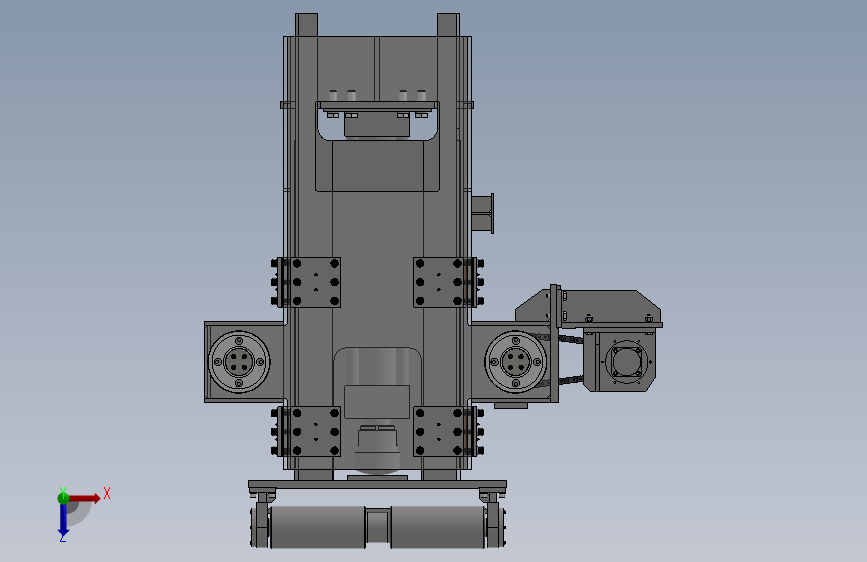Click the red X axis of the orientation triad

pyautogui.click(x=86, y=498)
